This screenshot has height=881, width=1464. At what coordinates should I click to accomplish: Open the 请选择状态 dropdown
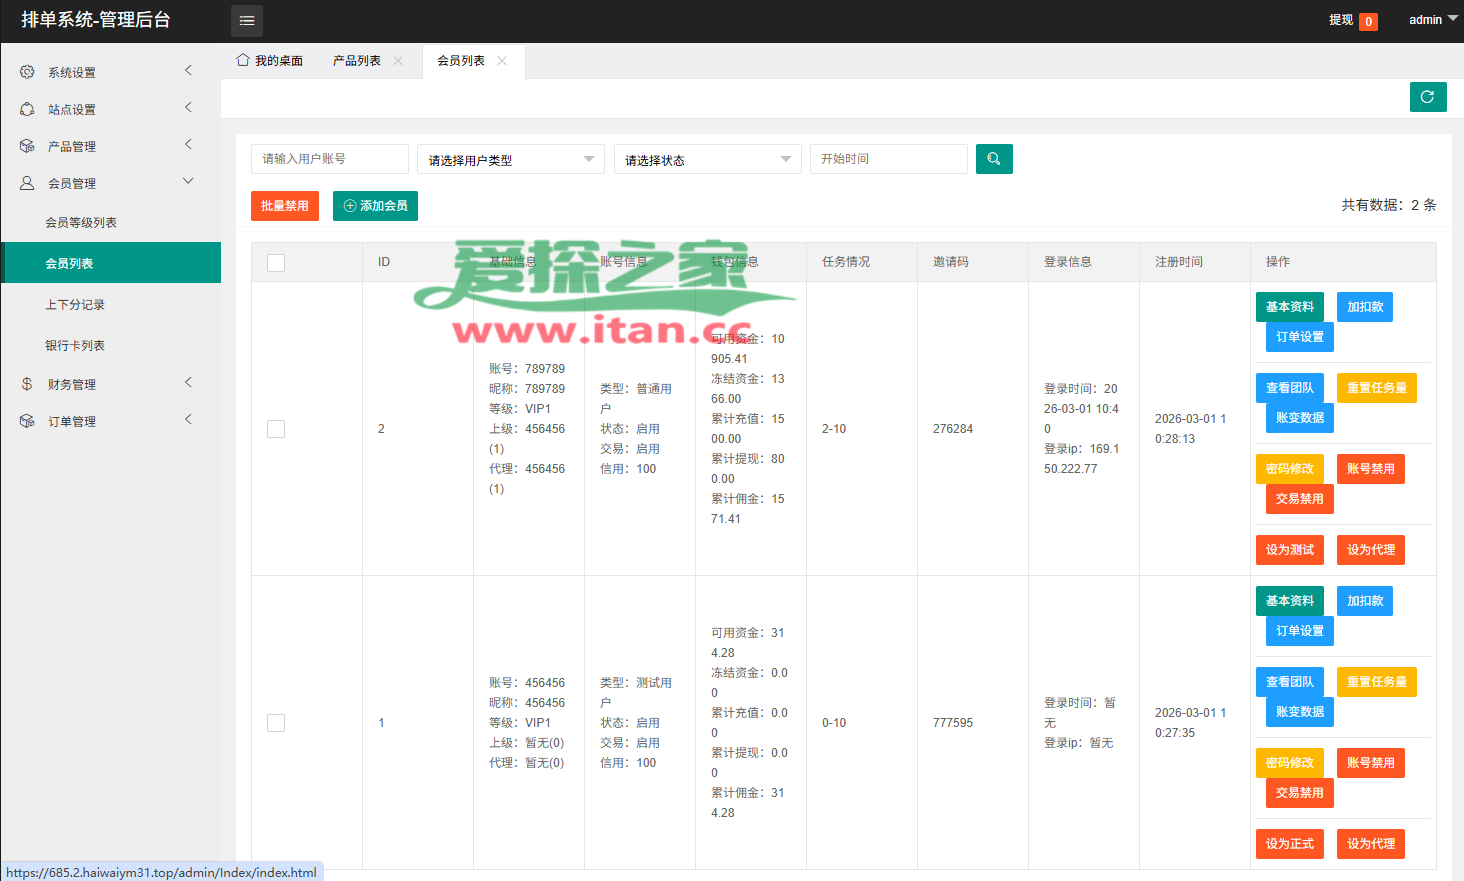click(707, 159)
